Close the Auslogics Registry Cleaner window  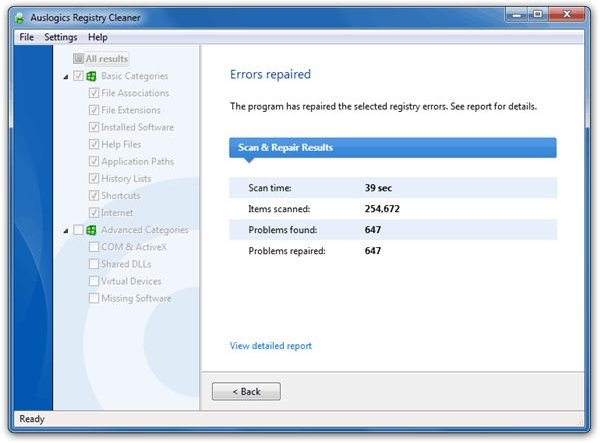567,15
